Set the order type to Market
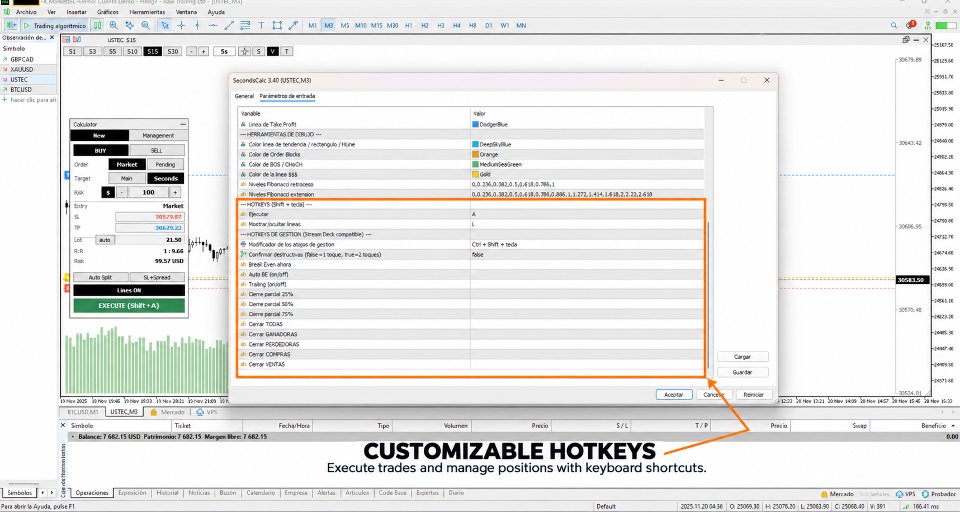Image resolution: width=960 pixels, height=512 pixels. click(x=127, y=165)
